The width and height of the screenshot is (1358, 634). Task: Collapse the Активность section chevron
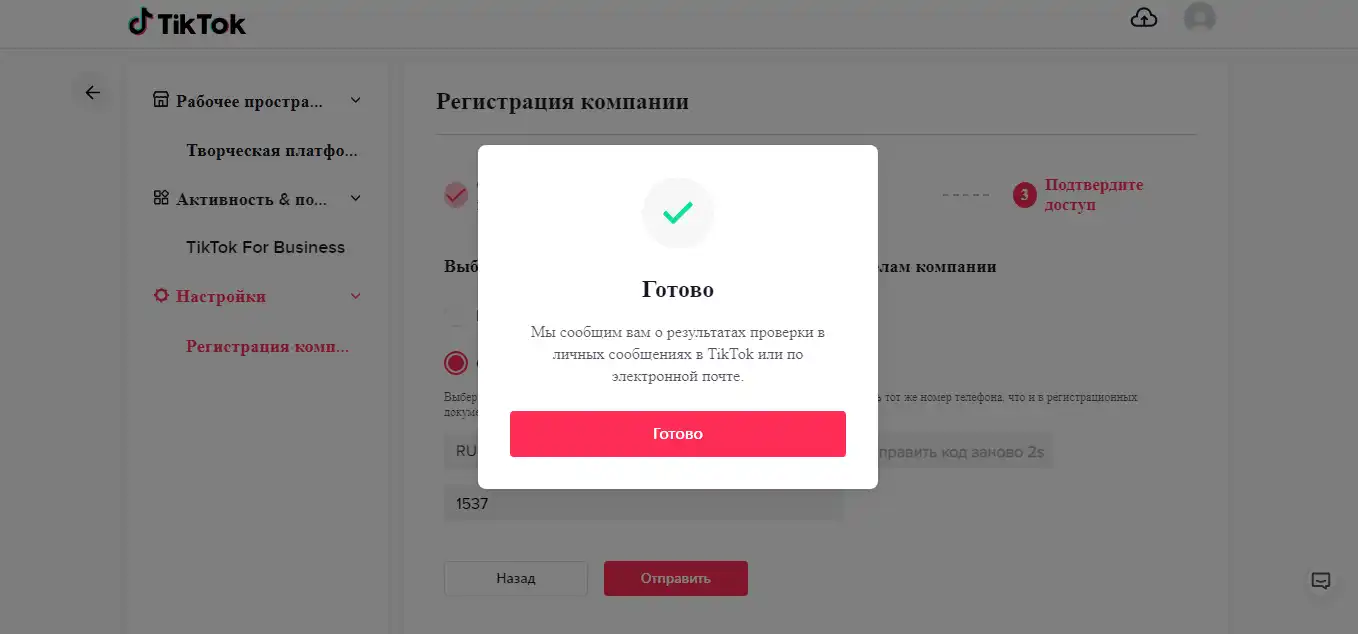pos(355,198)
